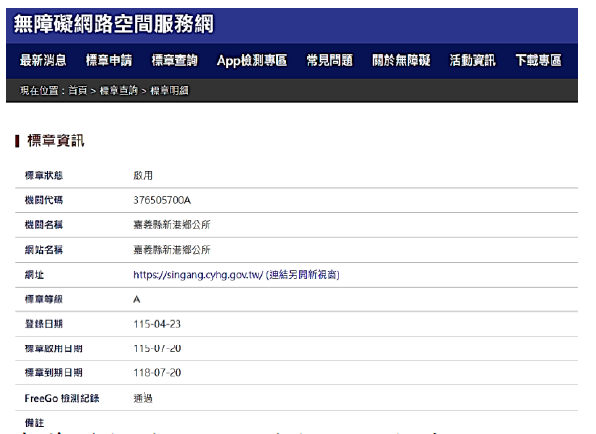This screenshot has height=434, width=596.
Task: Select agency code 376505700A
Action: coord(162,200)
